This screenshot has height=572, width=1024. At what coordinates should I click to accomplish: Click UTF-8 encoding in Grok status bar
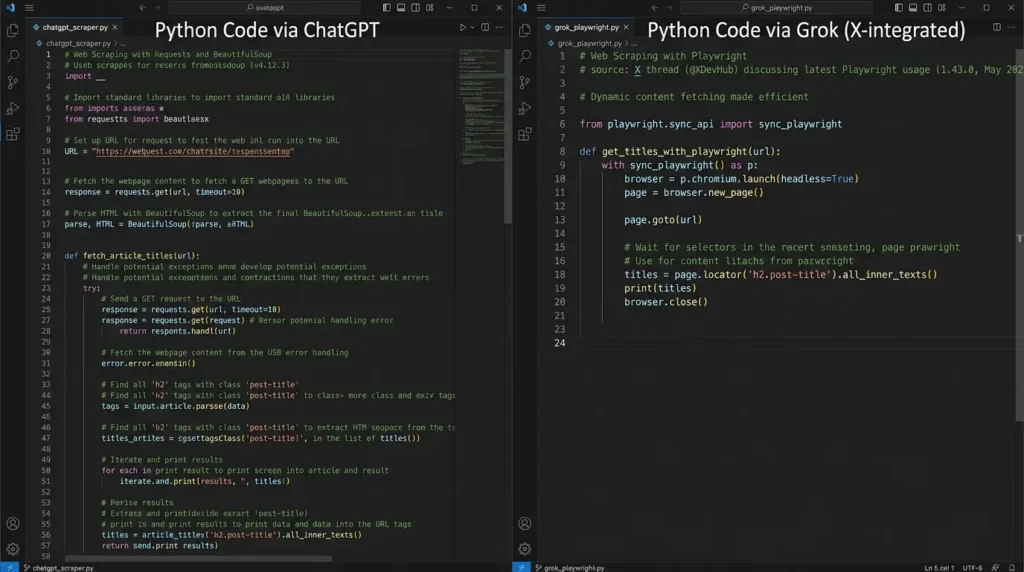(972, 567)
